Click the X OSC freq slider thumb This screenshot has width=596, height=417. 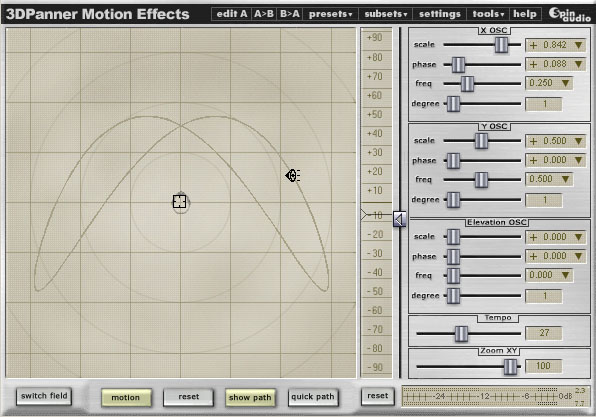pos(467,84)
